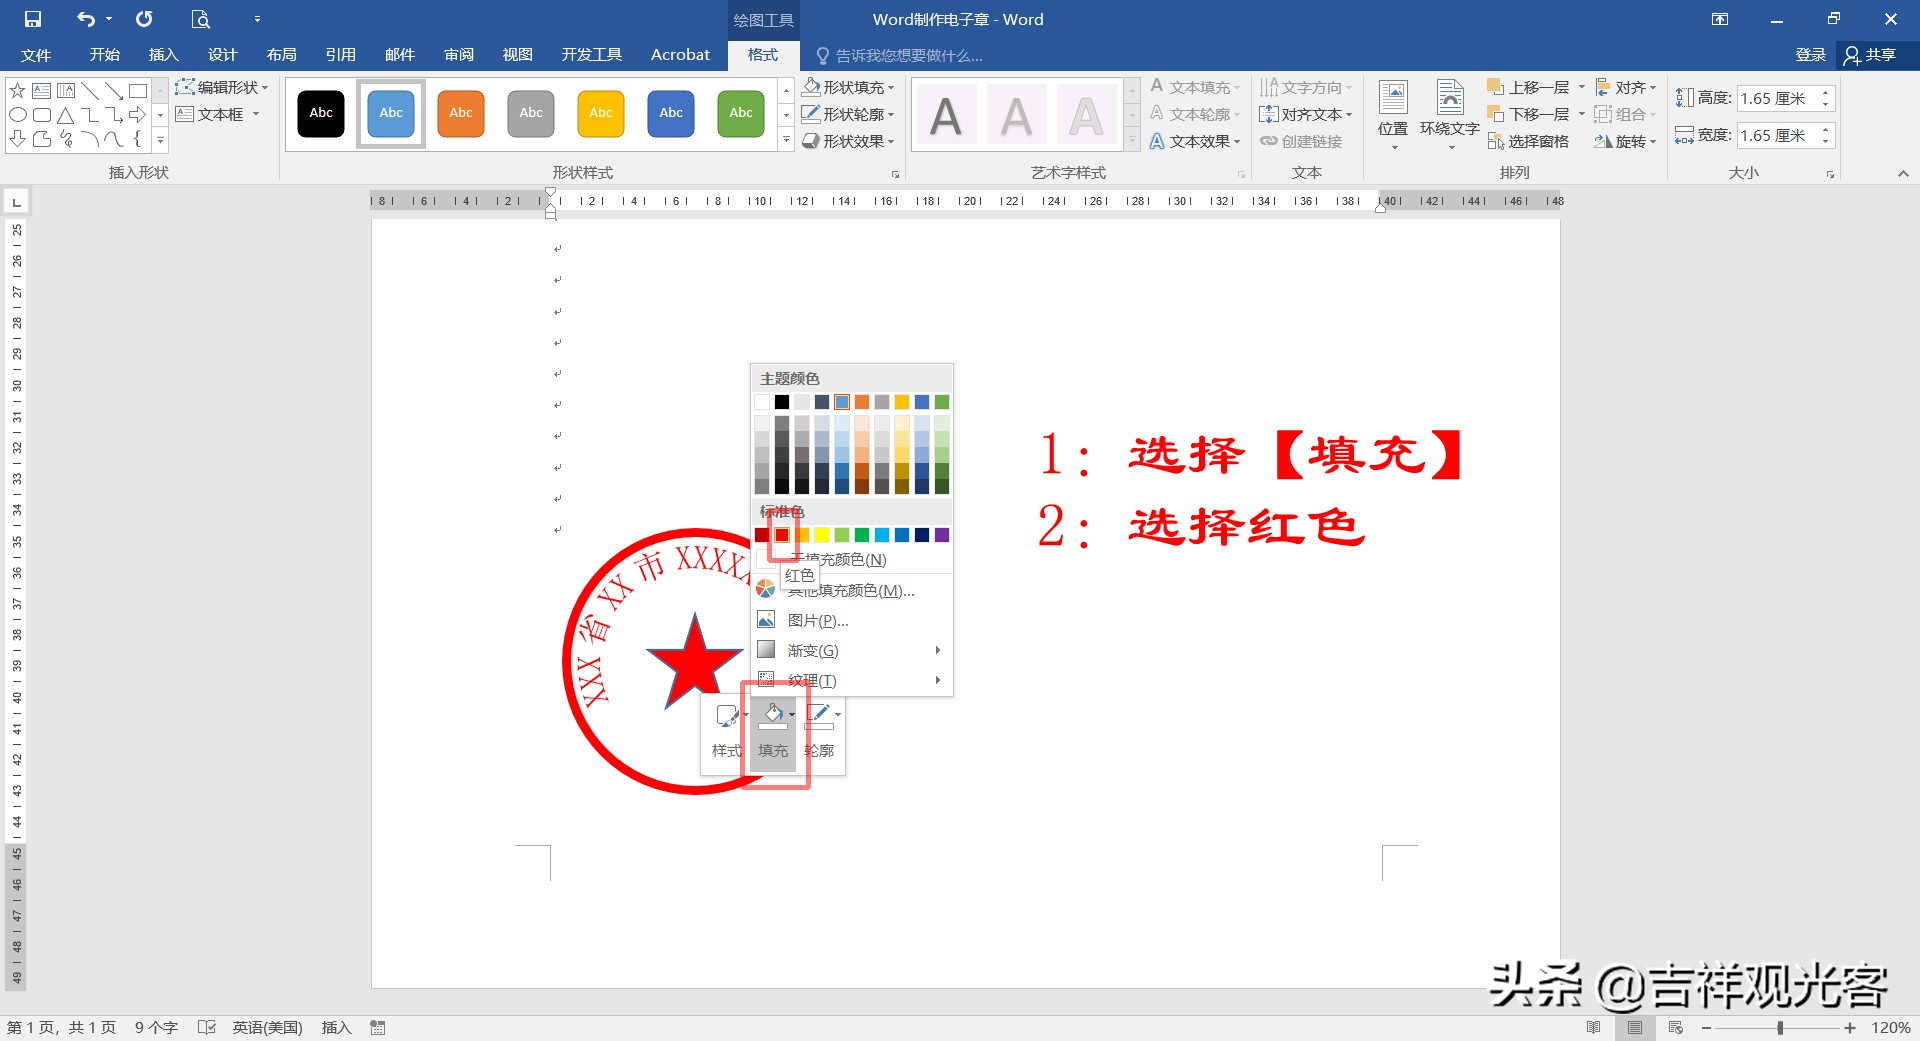
Task: Open the Shape Styles dialog launcher
Action: pos(895,174)
